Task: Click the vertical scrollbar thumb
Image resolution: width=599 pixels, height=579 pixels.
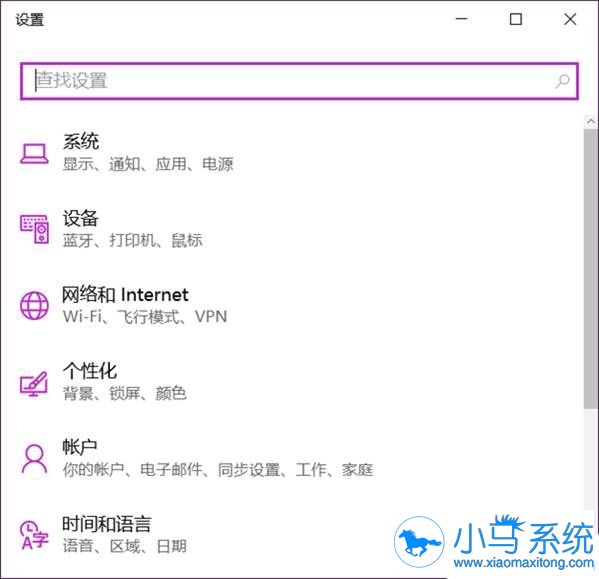Action: (x=591, y=269)
